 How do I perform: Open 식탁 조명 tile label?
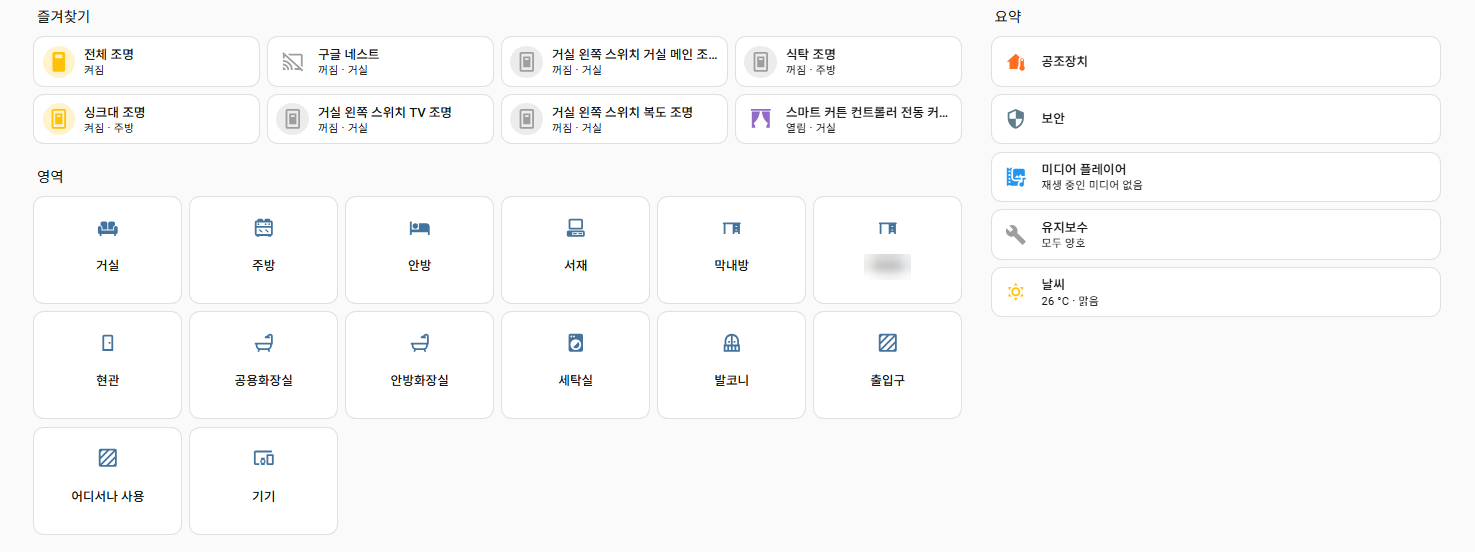click(x=811, y=55)
